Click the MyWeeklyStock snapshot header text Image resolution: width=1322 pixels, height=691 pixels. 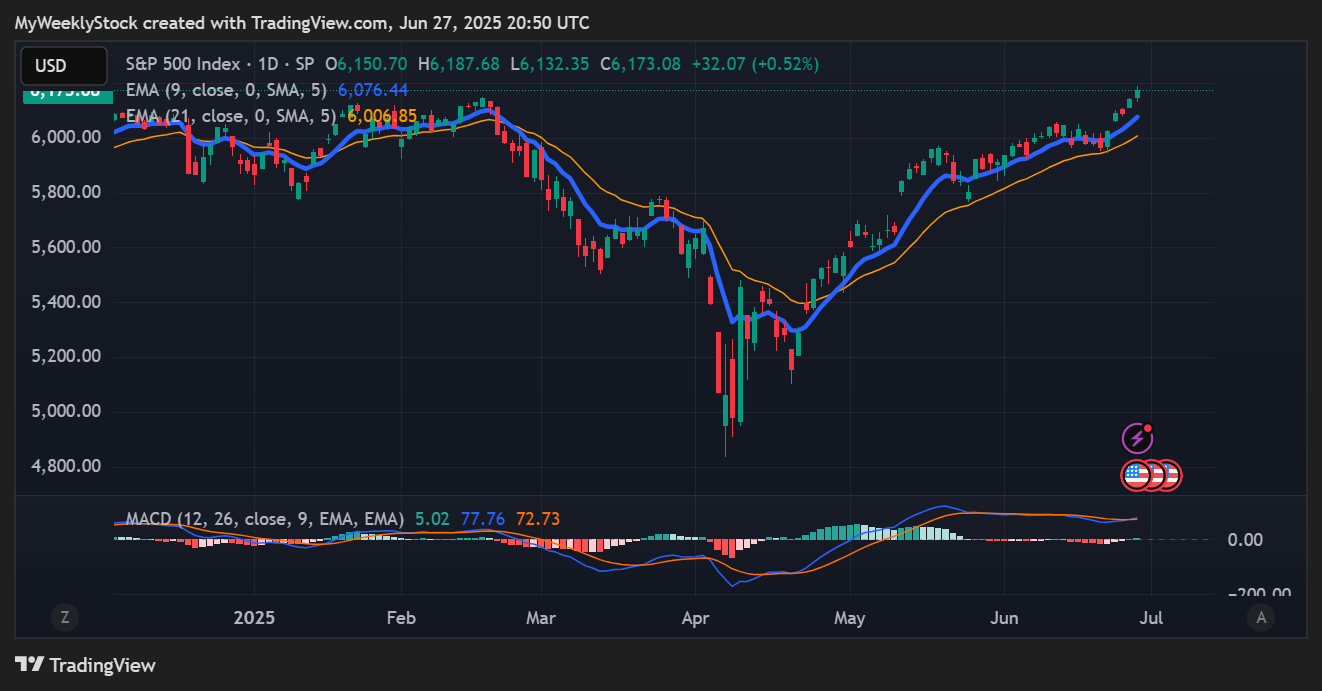point(302,22)
